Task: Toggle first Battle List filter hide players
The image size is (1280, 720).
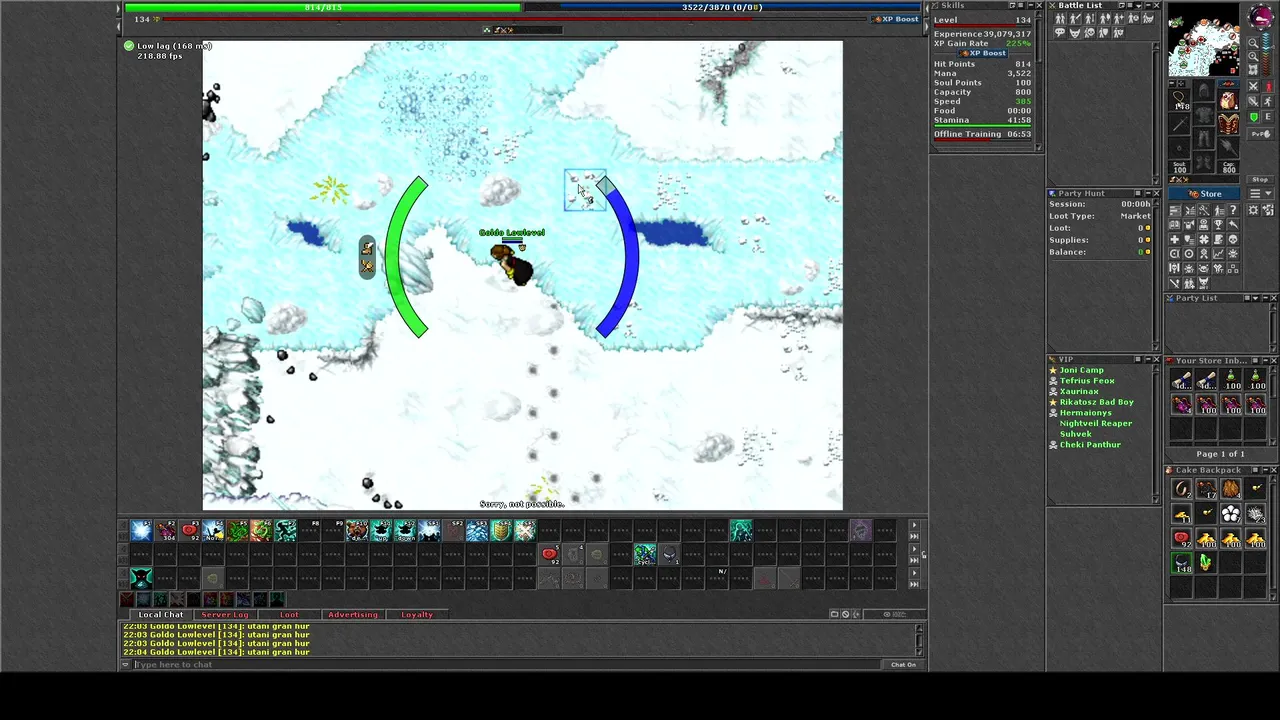Action: pyautogui.click(x=1060, y=18)
